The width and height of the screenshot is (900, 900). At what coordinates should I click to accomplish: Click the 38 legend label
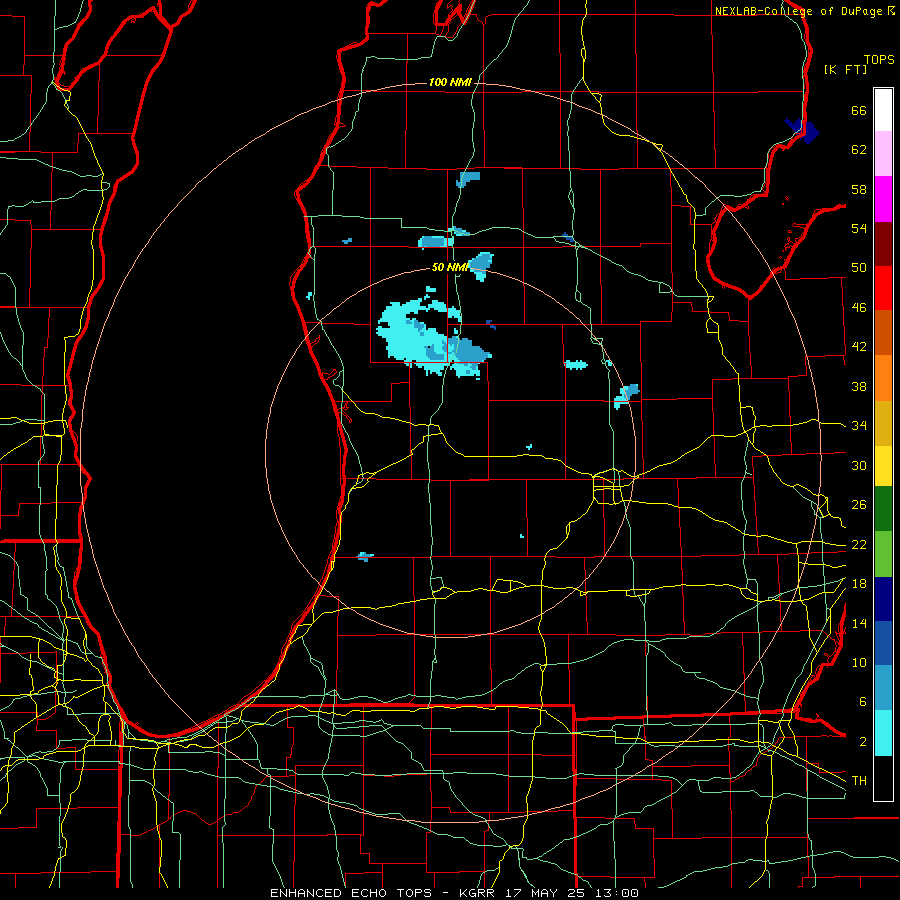(x=859, y=386)
